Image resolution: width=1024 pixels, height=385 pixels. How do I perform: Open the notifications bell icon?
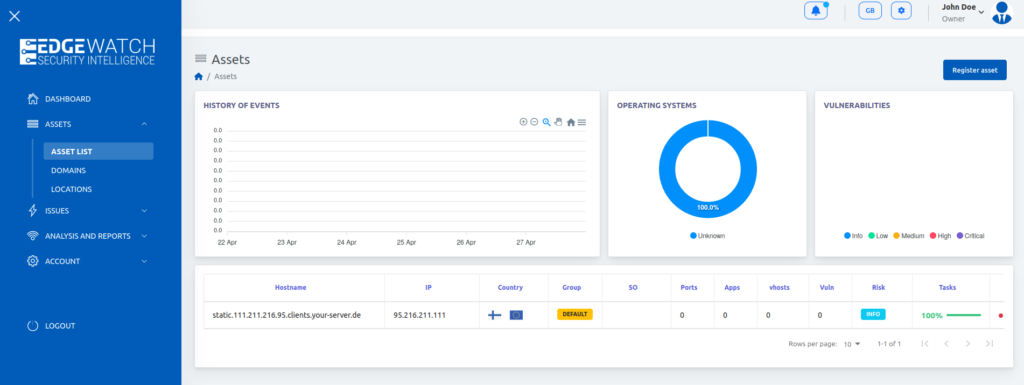[816, 10]
